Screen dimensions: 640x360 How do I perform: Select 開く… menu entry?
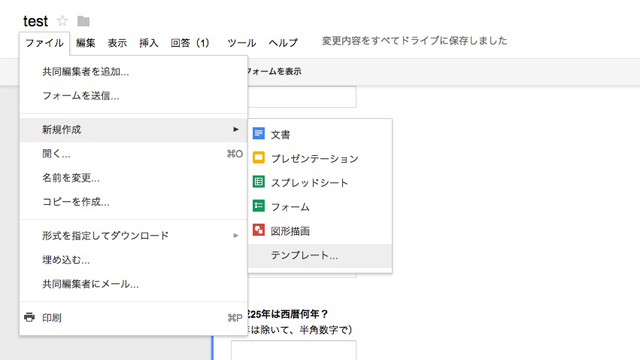click(x=133, y=154)
